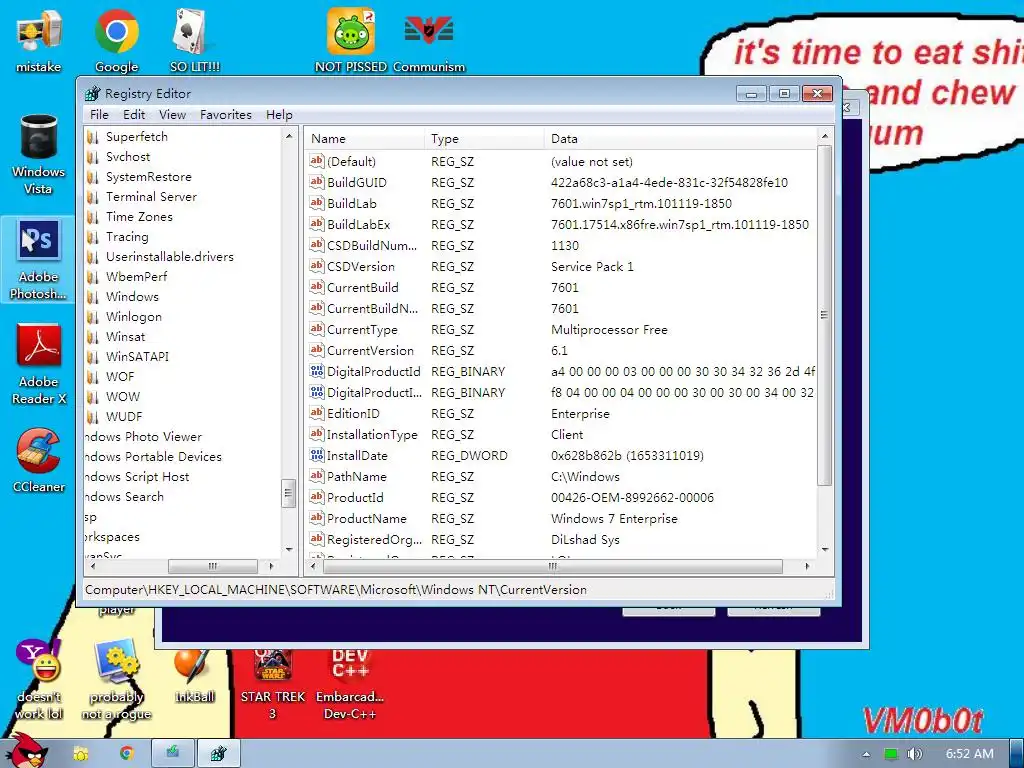
Task: Click values pane vertical scrollbar thumb
Action: coord(824,315)
